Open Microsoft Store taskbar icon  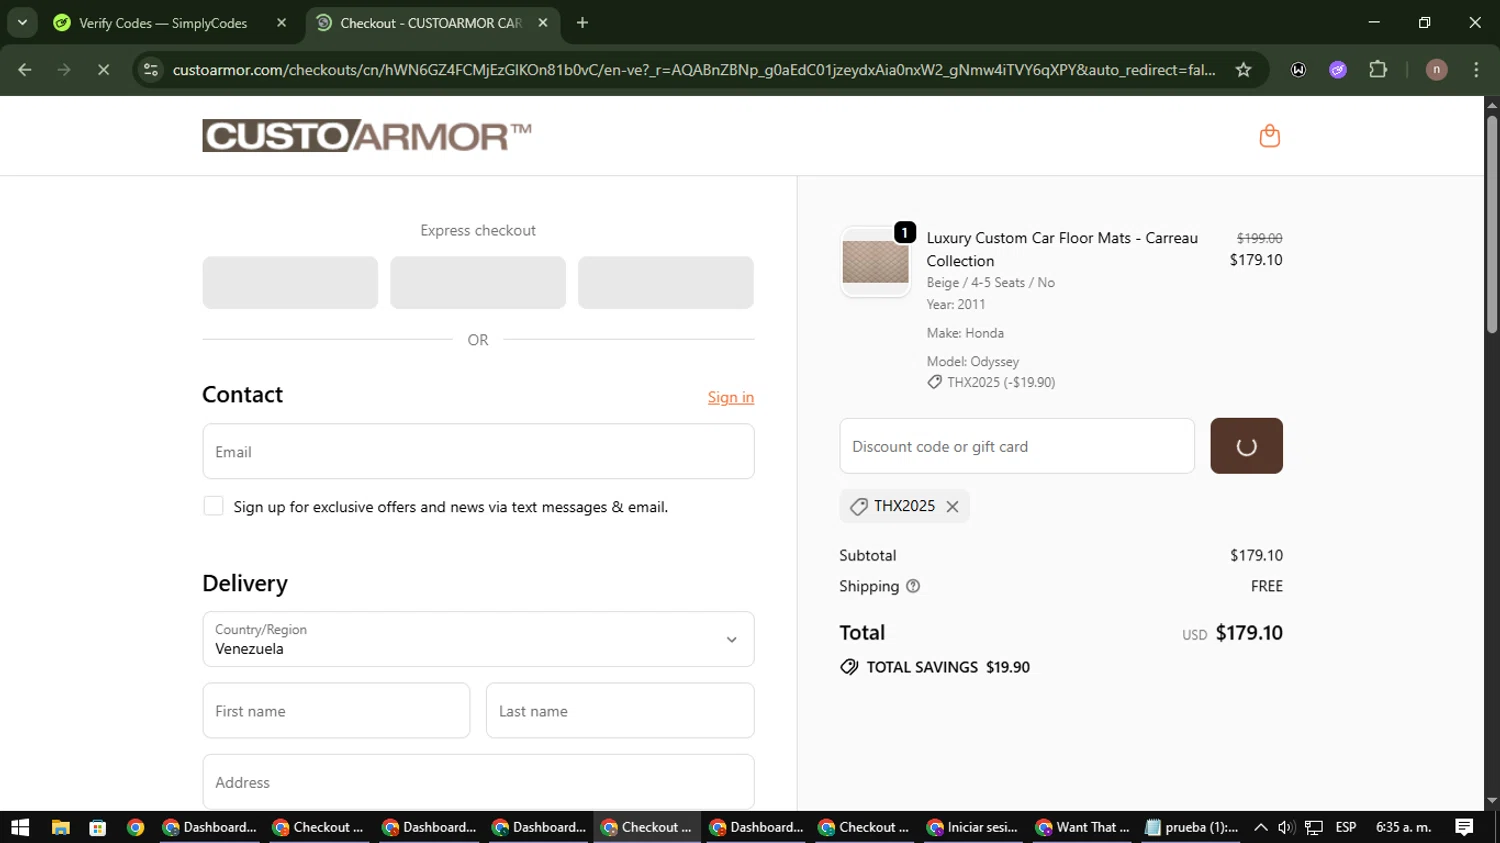[x=97, y=827]
